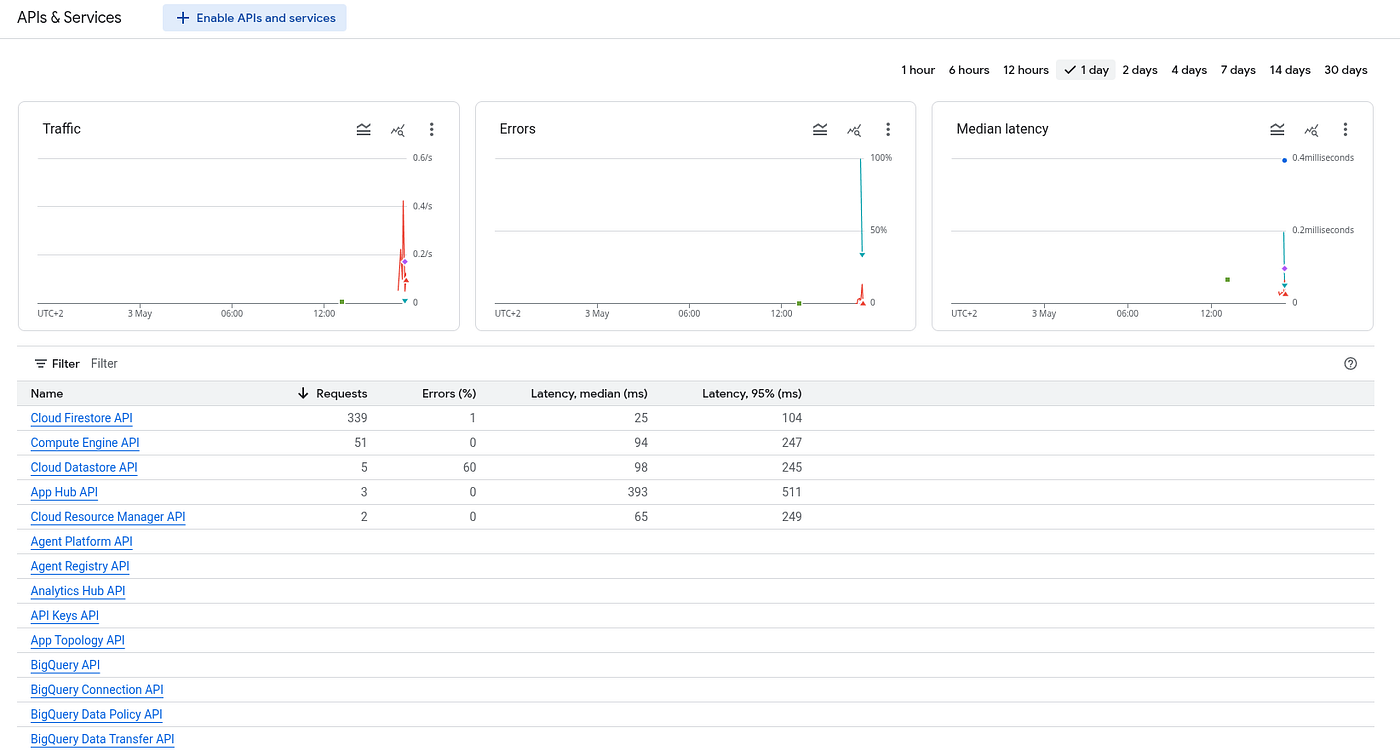The width and height of the screenshot is (1400, 750).
Task: Open BigQuery Data Policy API link
Action: pos(96,714)
